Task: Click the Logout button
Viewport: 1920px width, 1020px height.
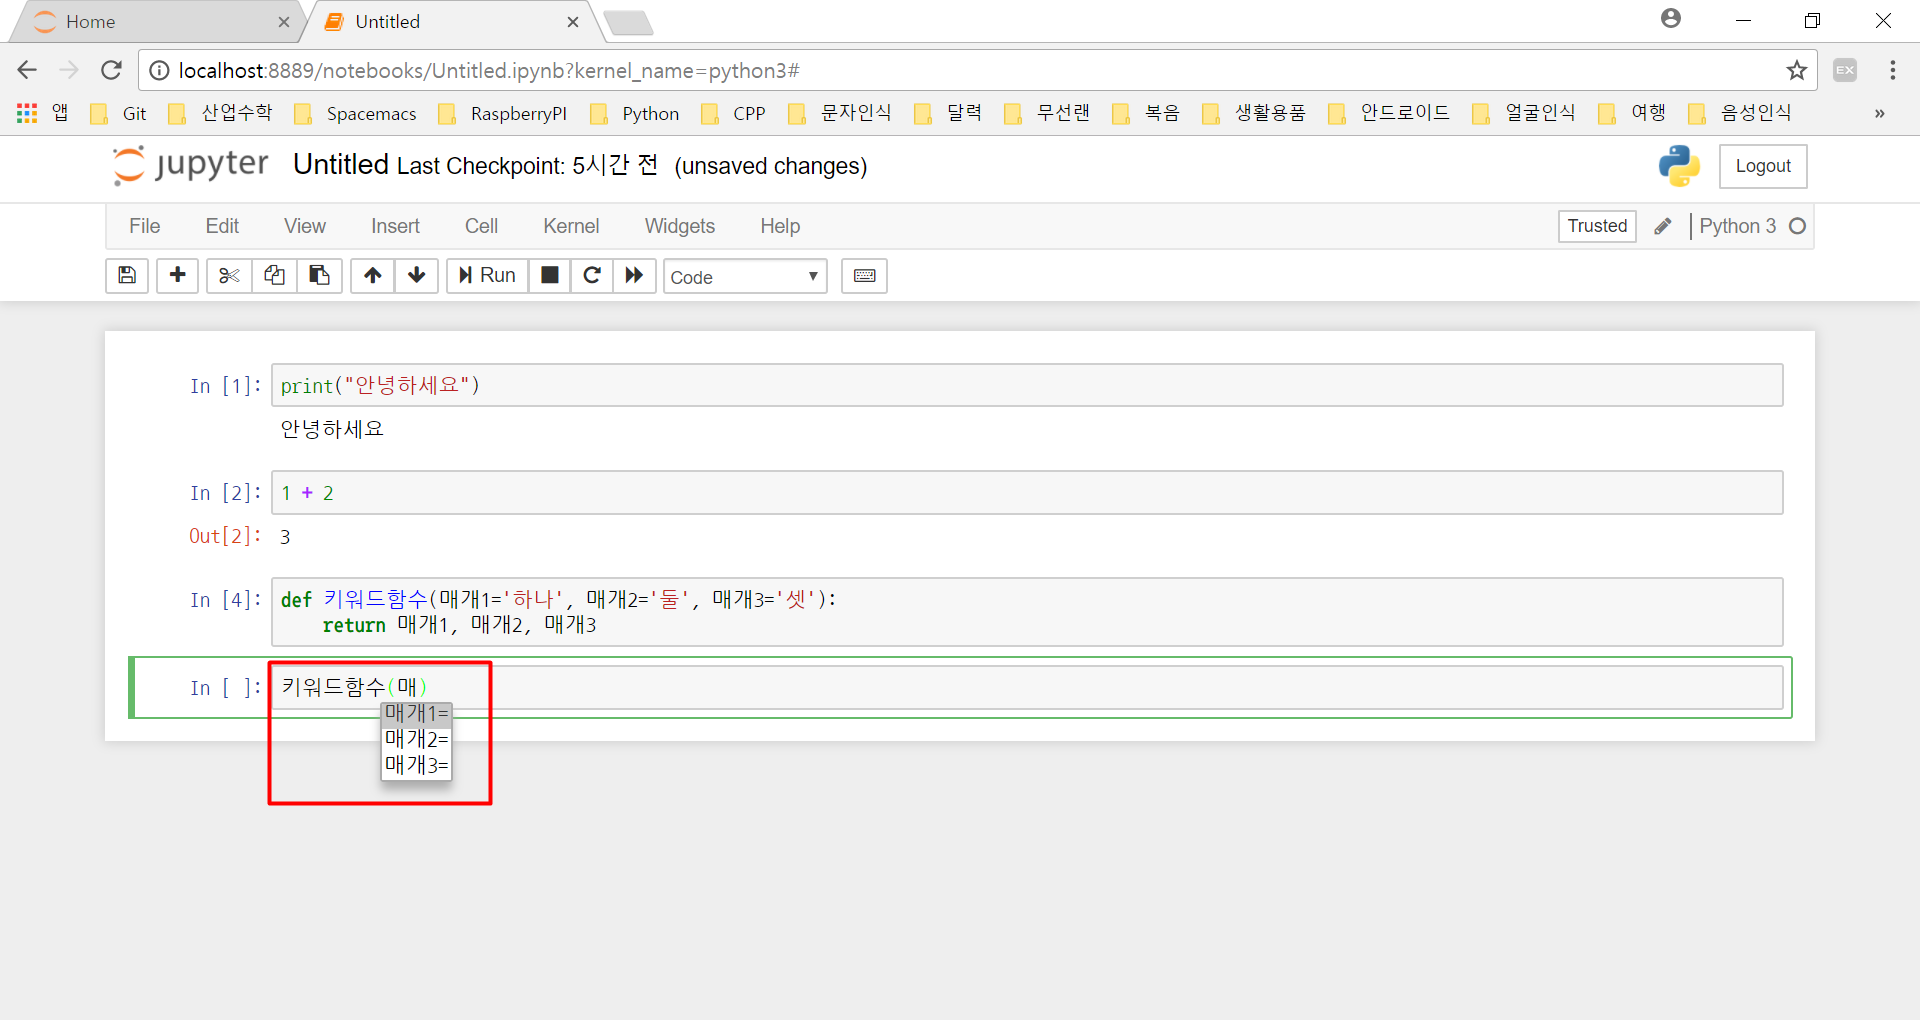Action: (x=1762, y=166)
